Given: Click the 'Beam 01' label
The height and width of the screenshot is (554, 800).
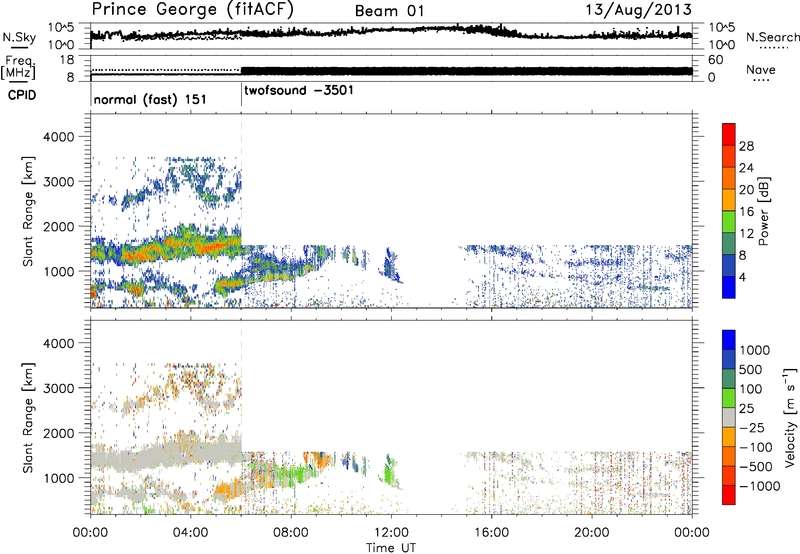Looking at the screenshot, I should [389, 11].
